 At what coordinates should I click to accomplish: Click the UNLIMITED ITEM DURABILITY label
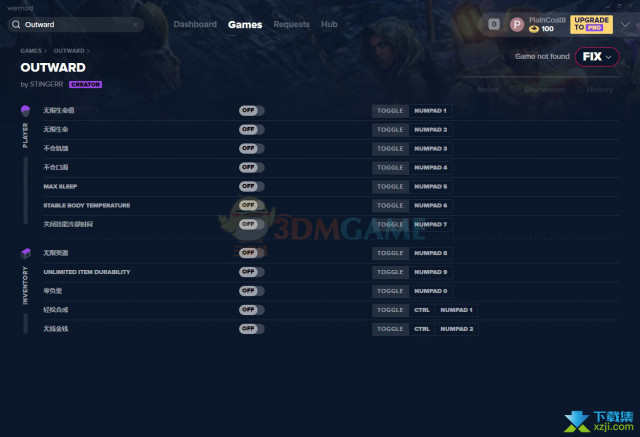pyautogui.click(x=87, y=272)
